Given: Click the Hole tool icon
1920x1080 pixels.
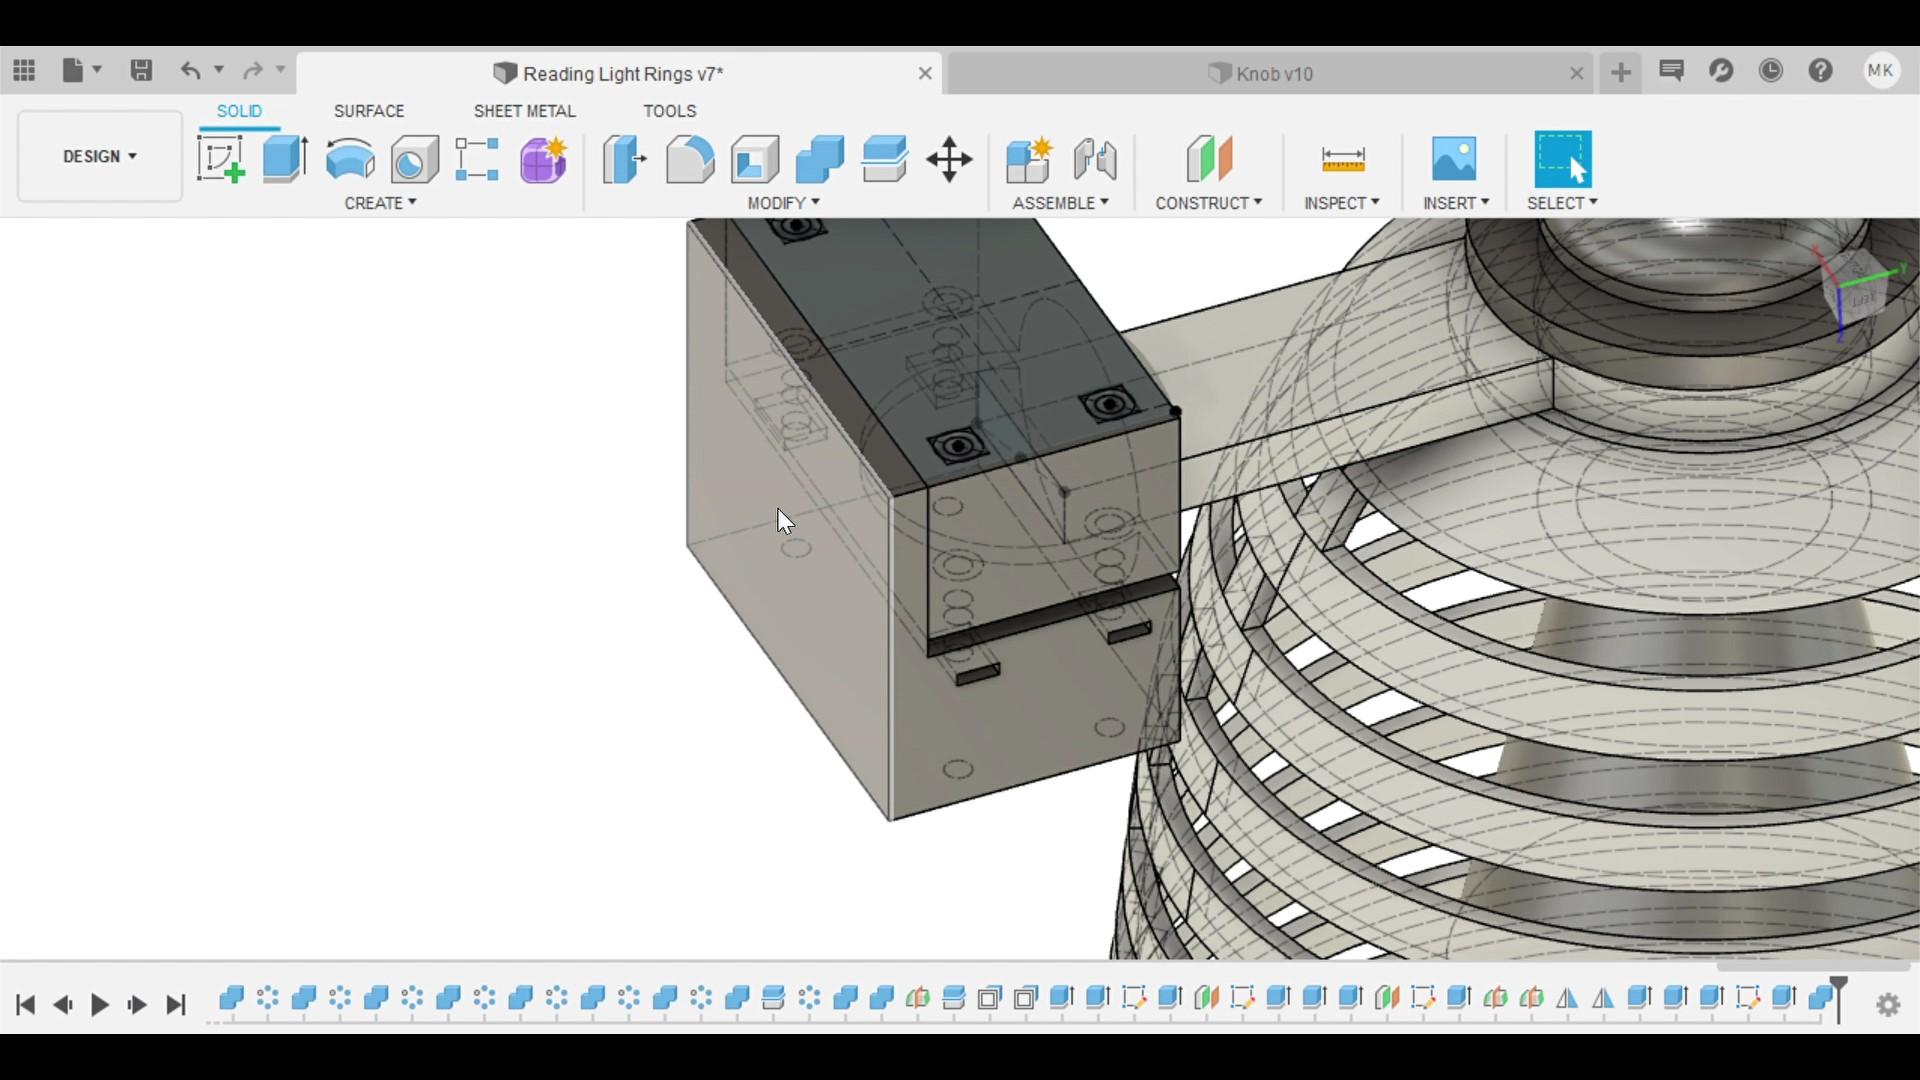Looking at the screenshot, I should (414, 159).
